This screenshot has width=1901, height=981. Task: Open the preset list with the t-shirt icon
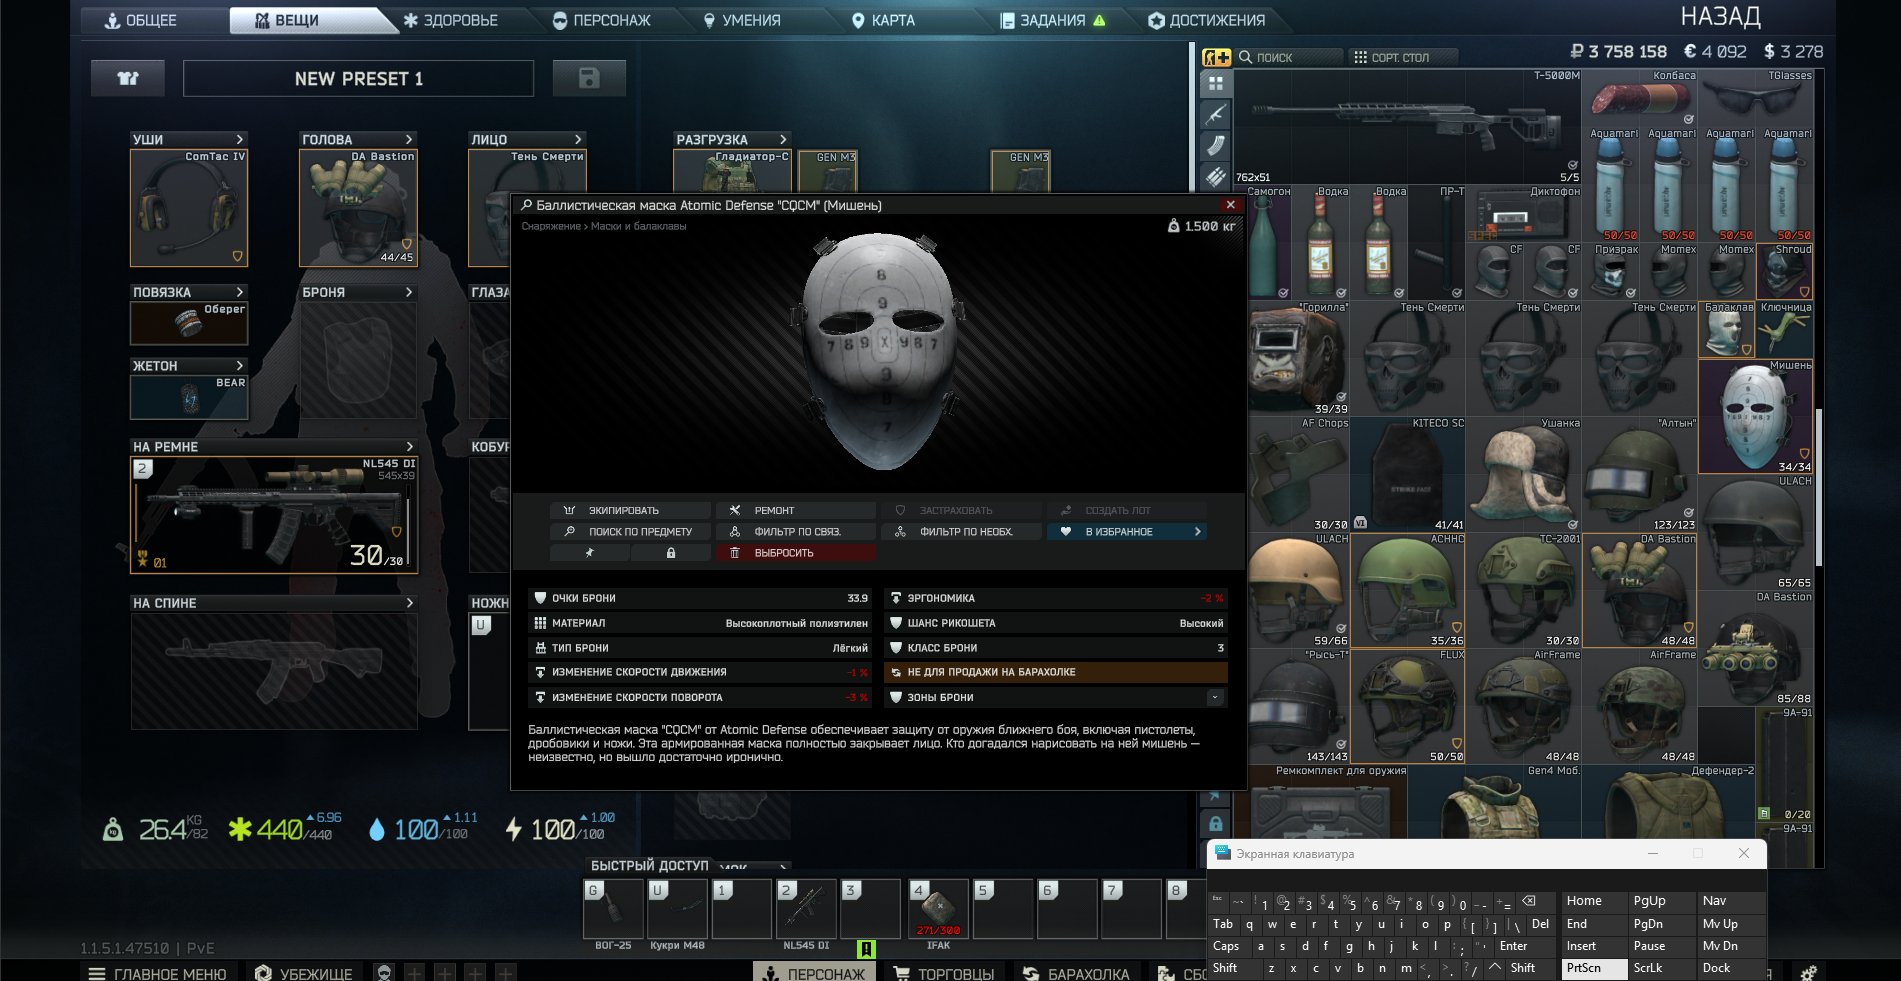[x=128, y=78]
